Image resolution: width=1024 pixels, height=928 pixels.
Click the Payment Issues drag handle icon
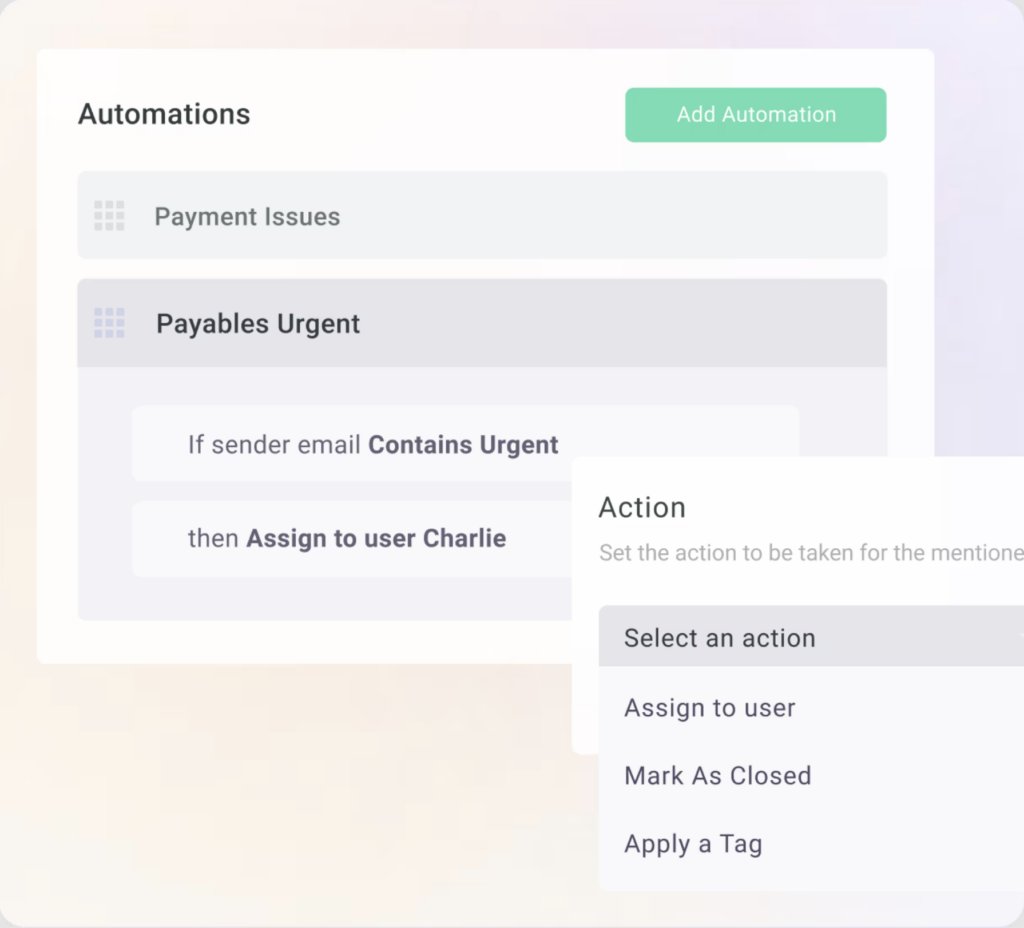click(x=109, y=216)
